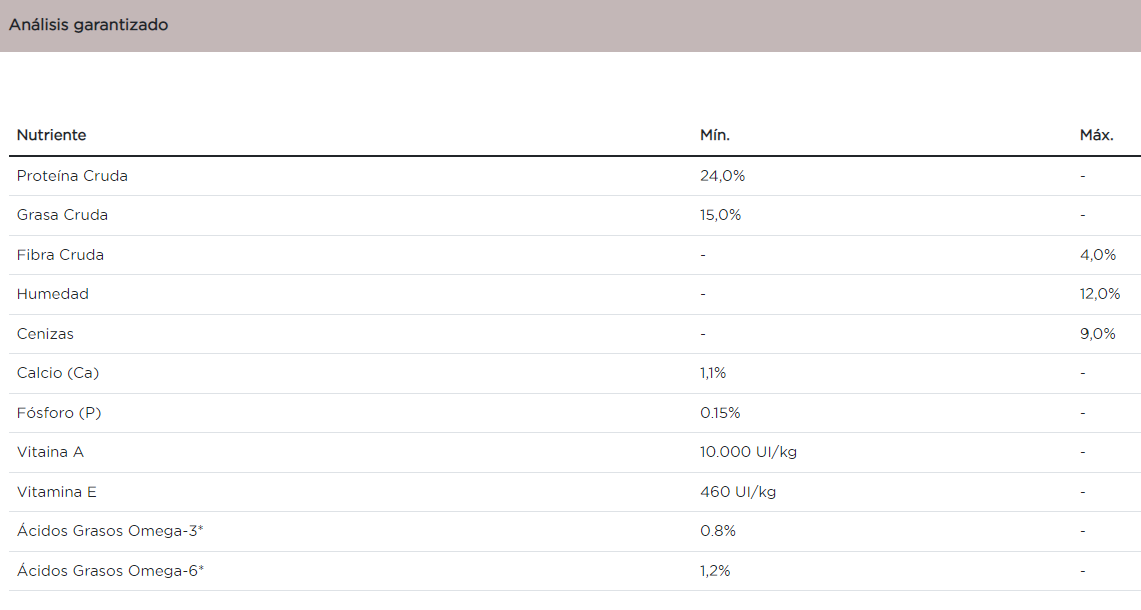This screenshot has width=1141, height=610.
Task: Click the 12,0% maximum moisture value
Action: 1100,294
